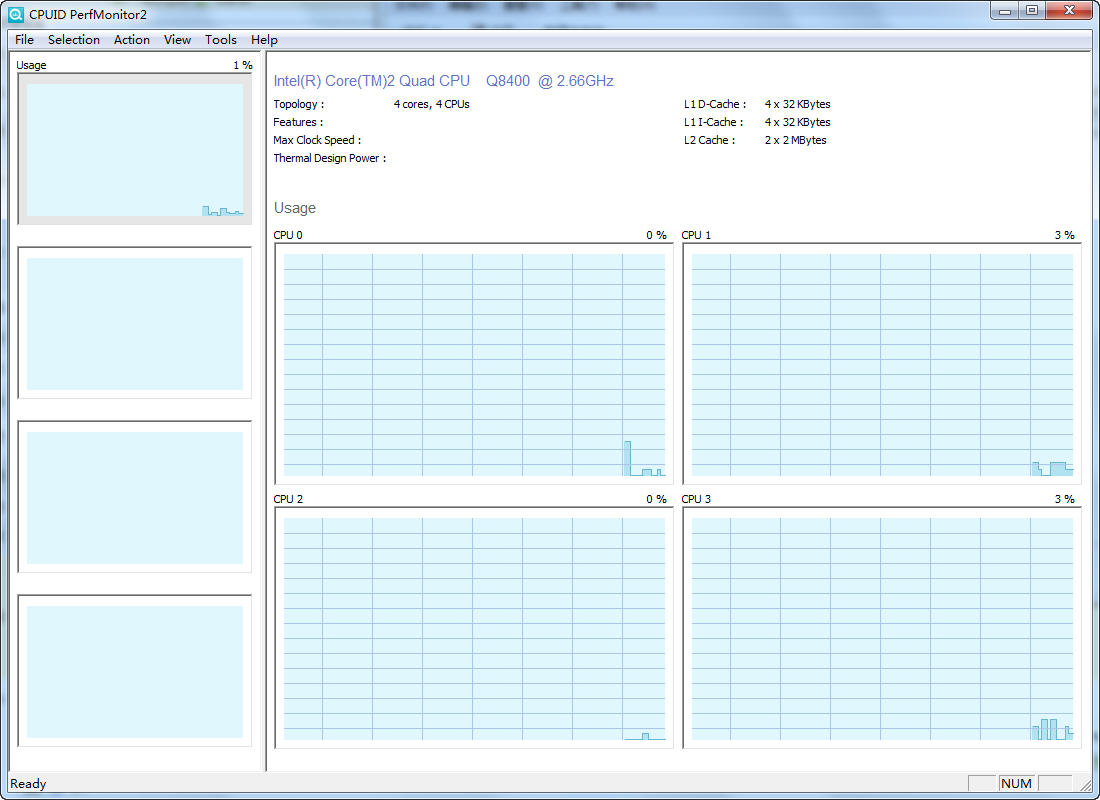Click the CPU 1 usage graph
The image size is (1100, 800).
pos(882,364)
